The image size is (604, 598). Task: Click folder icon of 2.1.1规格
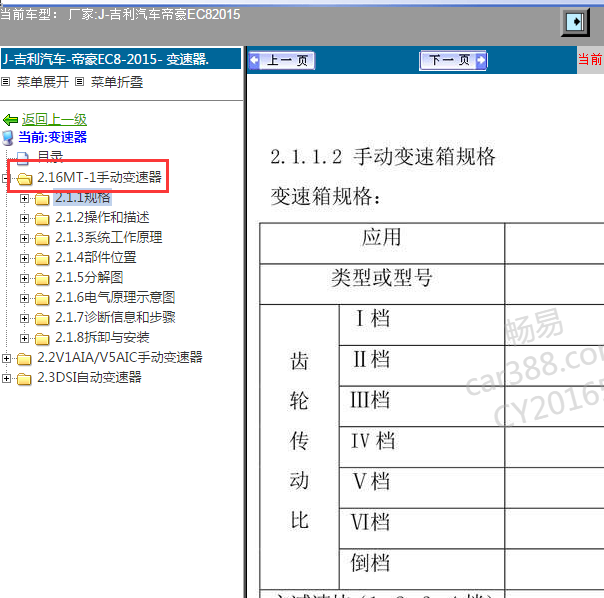click(x=42, y=199)
